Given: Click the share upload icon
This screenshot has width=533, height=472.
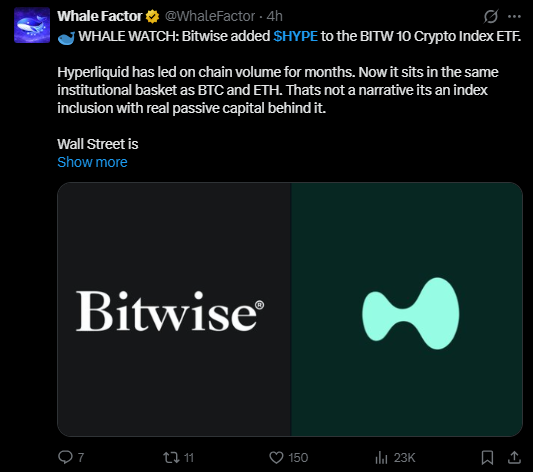Looking at the screenshot, I should click(514, 457).
